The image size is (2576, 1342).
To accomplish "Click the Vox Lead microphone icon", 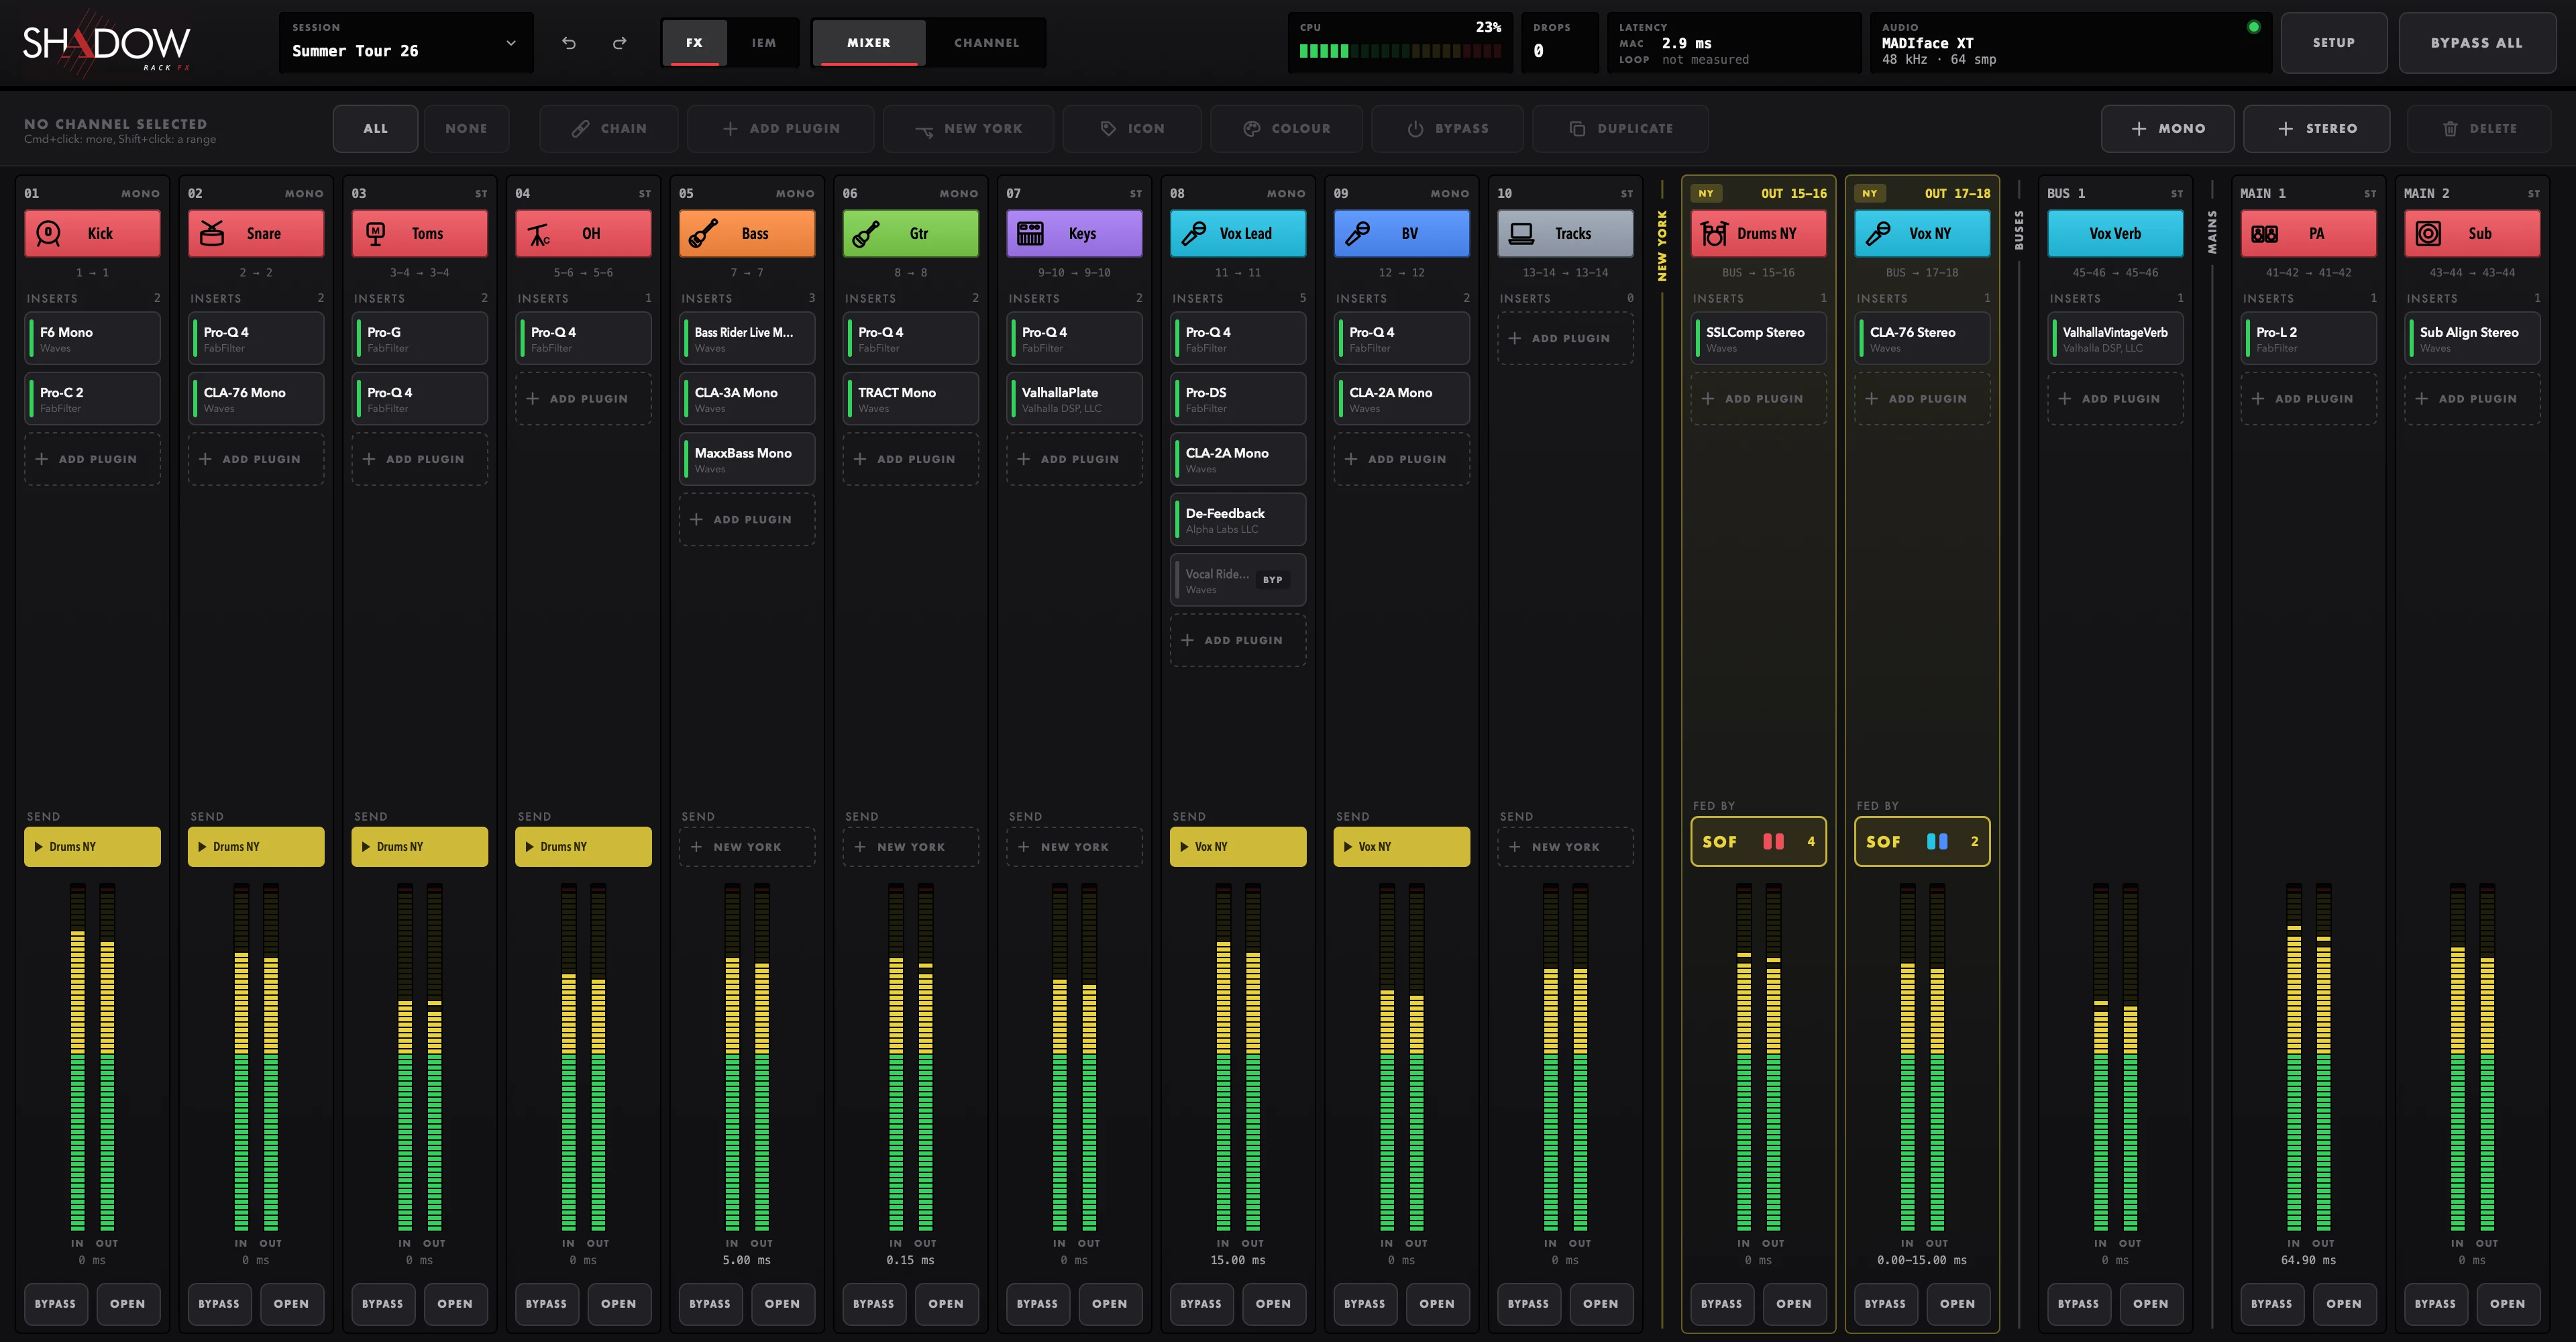I will pyautogui.click(x=1194, y=233).
